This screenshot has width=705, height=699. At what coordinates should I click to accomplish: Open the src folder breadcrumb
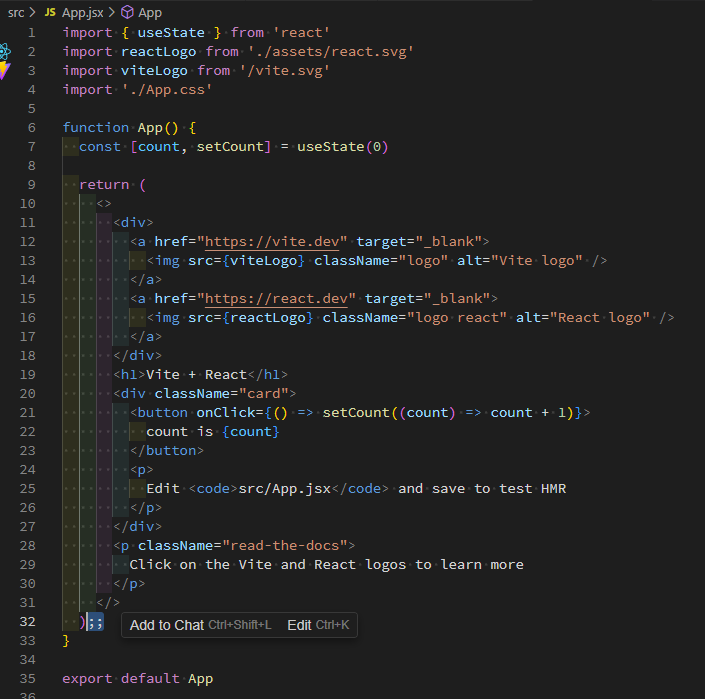click(16, 13)
